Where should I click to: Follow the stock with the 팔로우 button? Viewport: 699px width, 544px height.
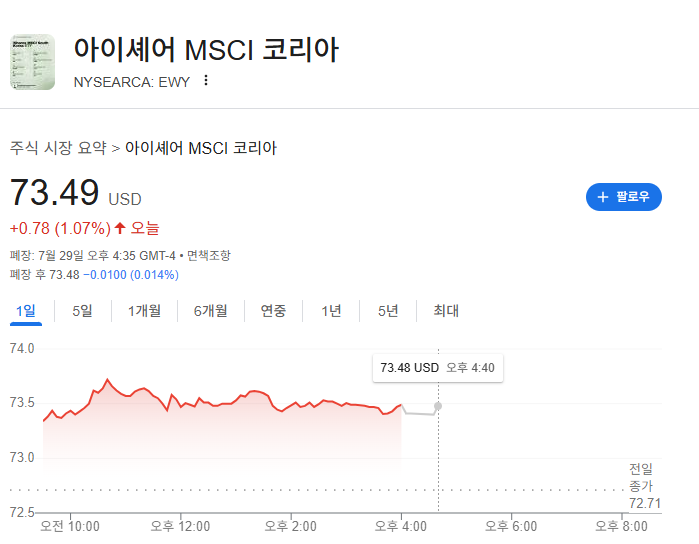point(624,197)
